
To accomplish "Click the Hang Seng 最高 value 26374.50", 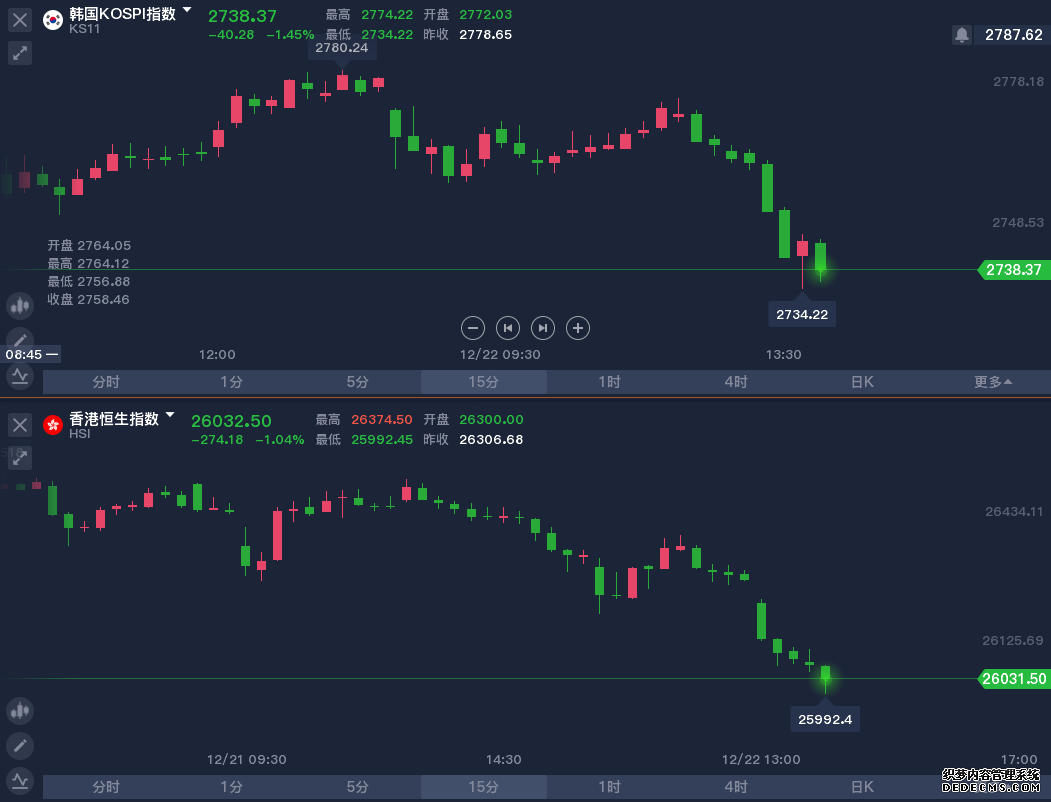I will coord(382,420).
